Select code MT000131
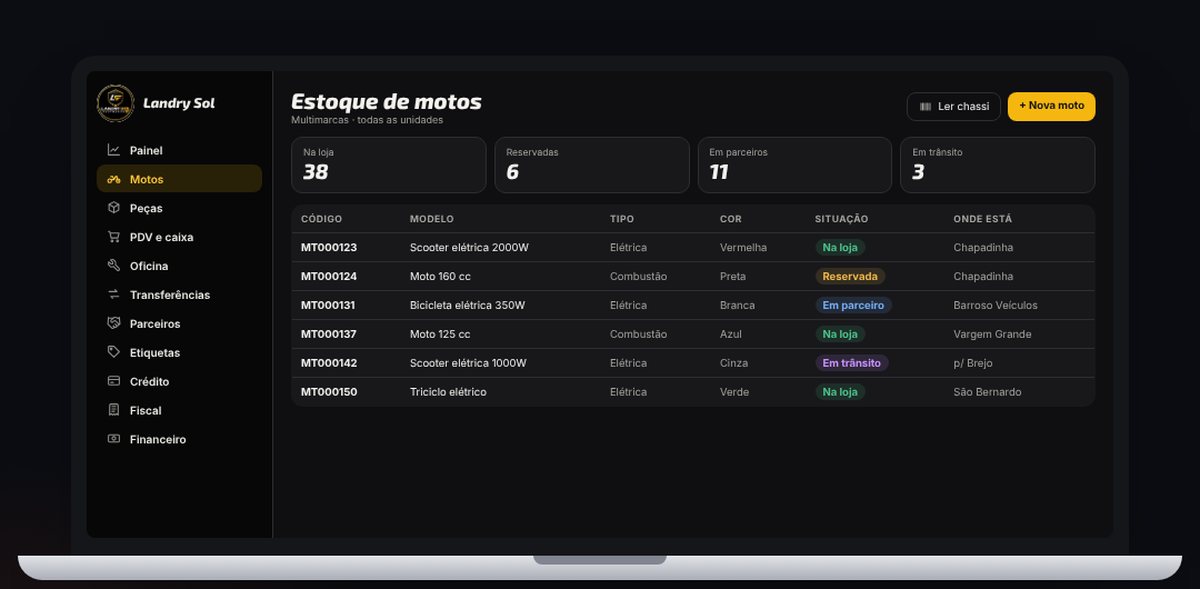The width and height of the screenshot is (1200, 589). click(x=328, y=305)
